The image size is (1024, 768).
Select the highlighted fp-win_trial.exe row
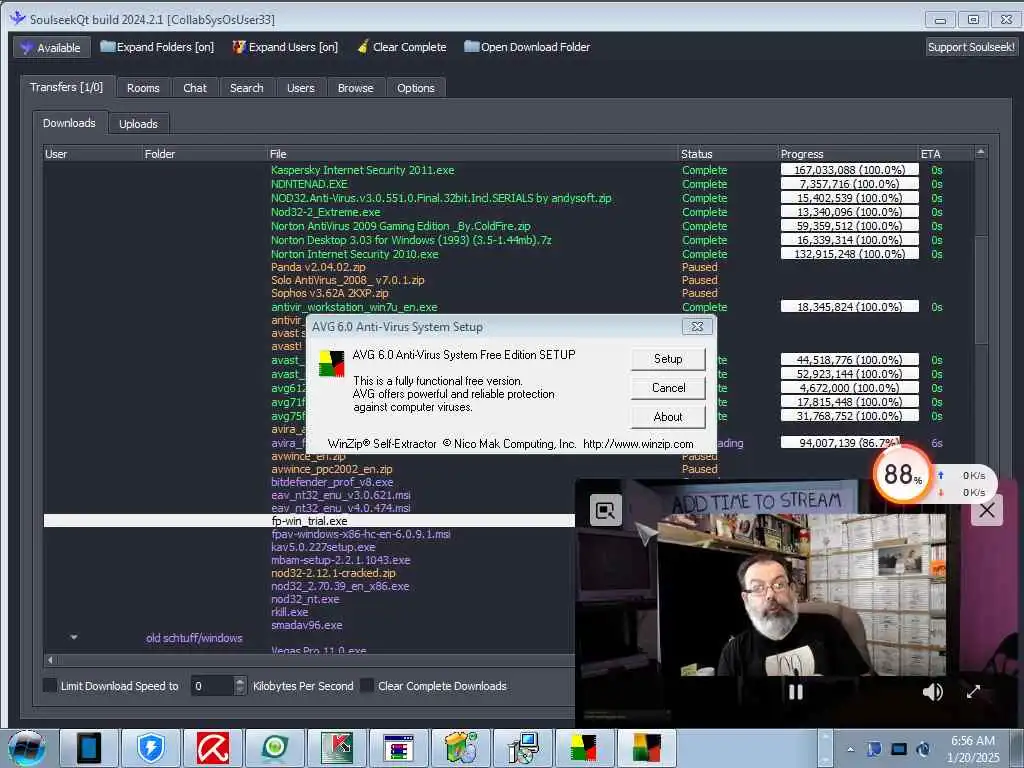pos(310,520)
